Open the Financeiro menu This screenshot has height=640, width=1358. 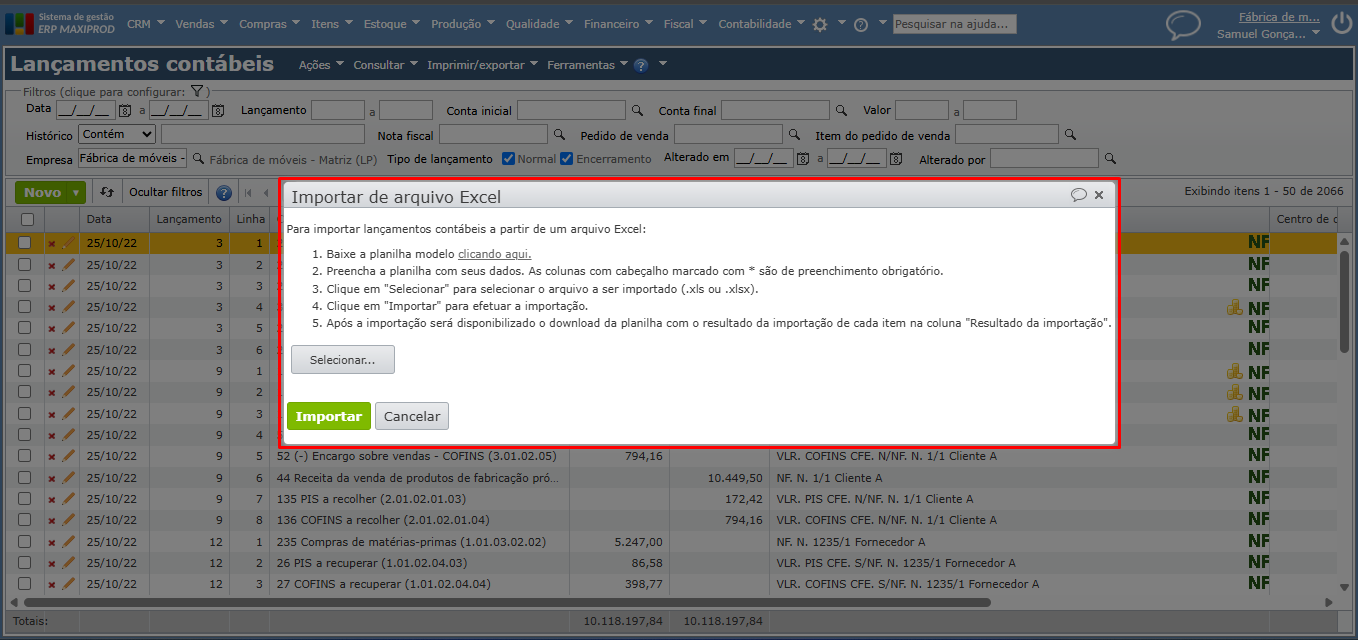pos(617,24)
